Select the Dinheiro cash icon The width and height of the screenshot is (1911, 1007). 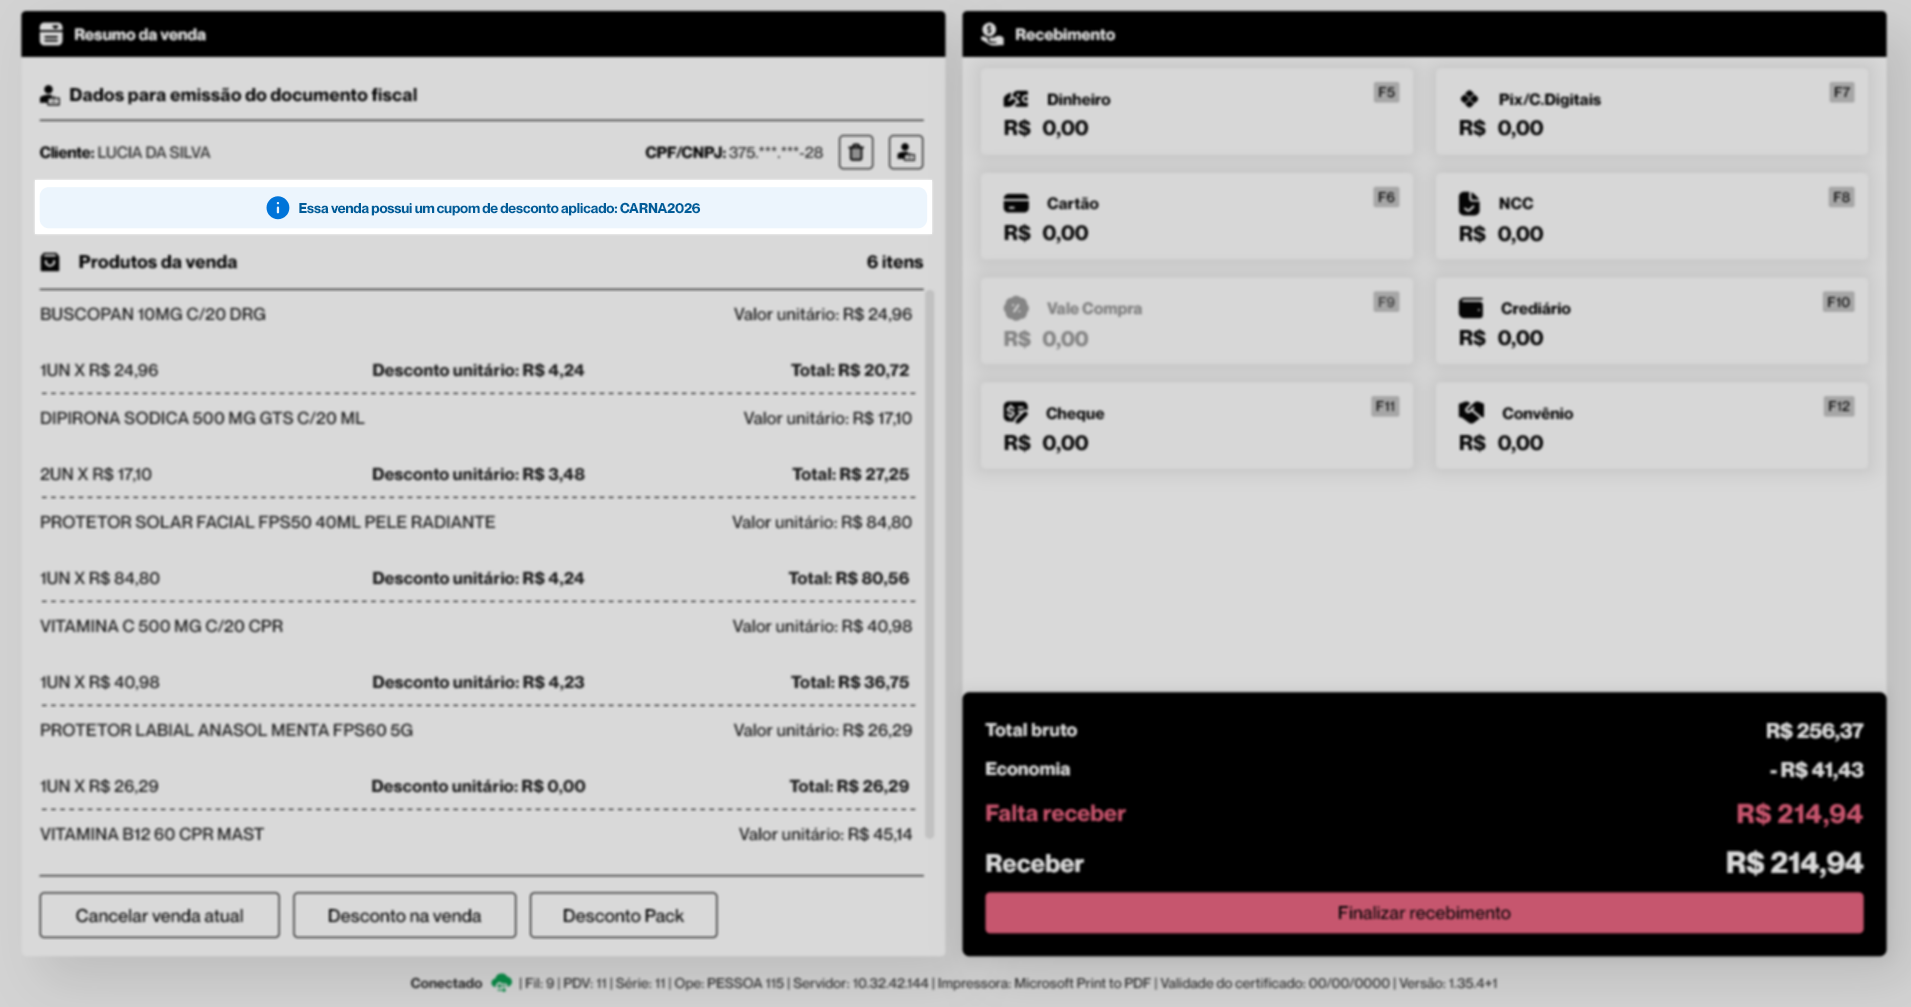pyautogui.click(x=1015, y=99)
